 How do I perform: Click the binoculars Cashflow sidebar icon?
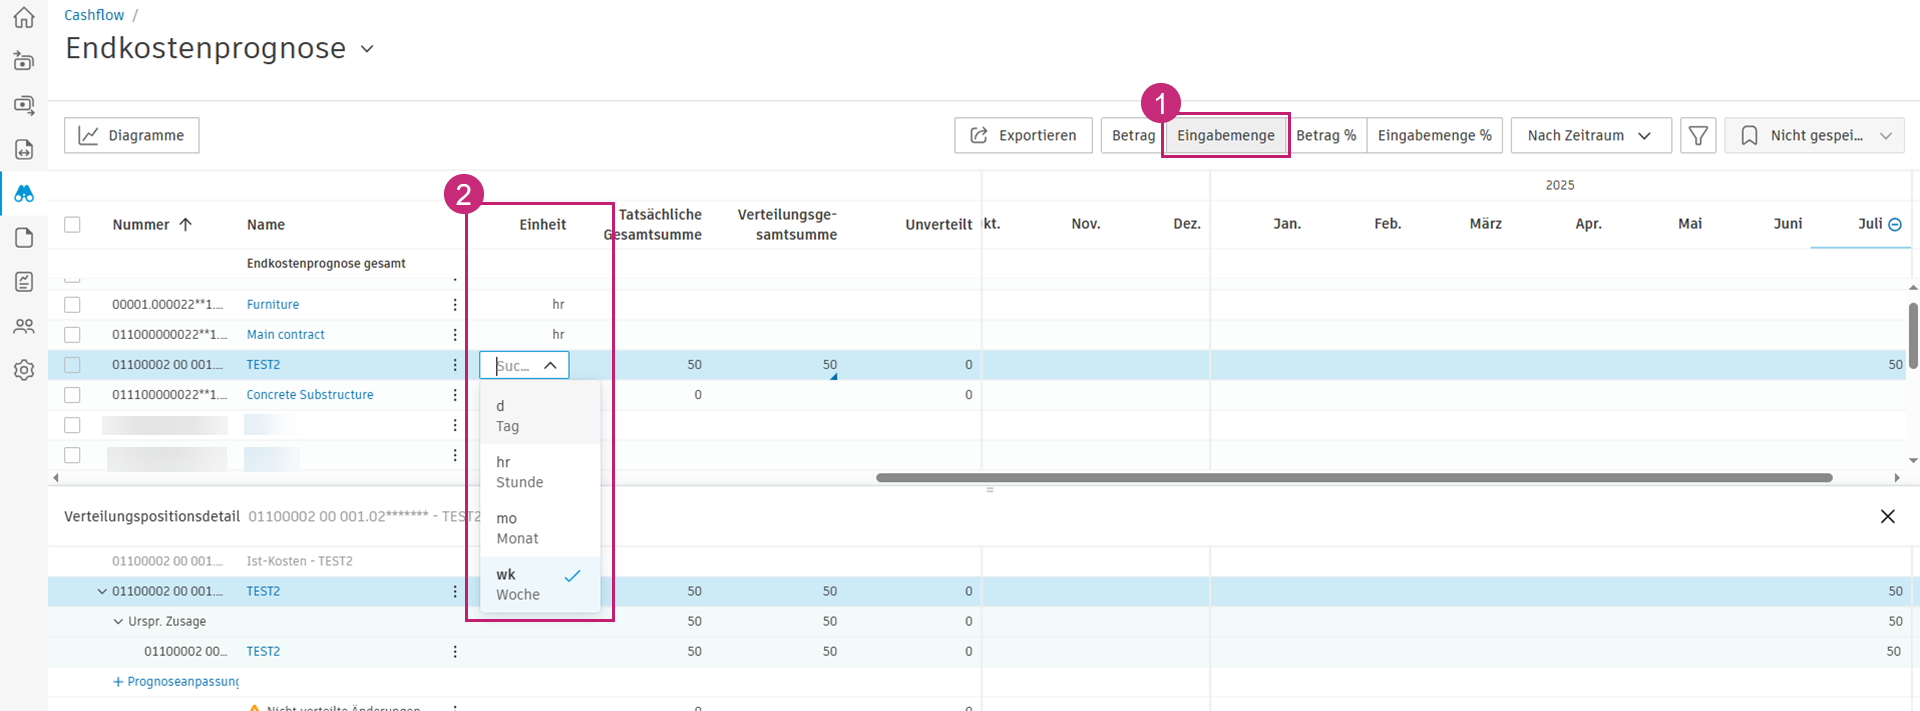click(24, 193)
